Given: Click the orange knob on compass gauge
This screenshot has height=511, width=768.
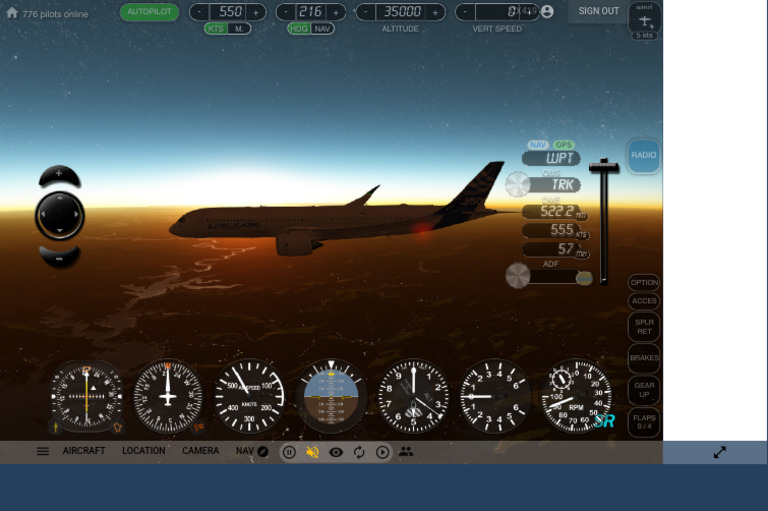Looking at the screenshot, I should pos(198,427).
